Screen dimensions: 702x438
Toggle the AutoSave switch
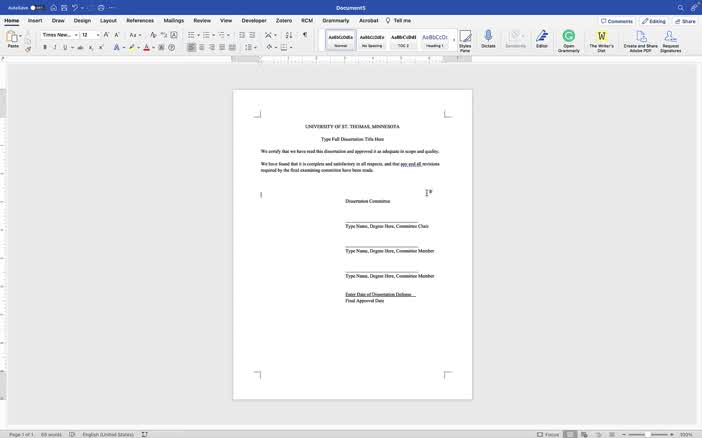click(x=37, y=8)
